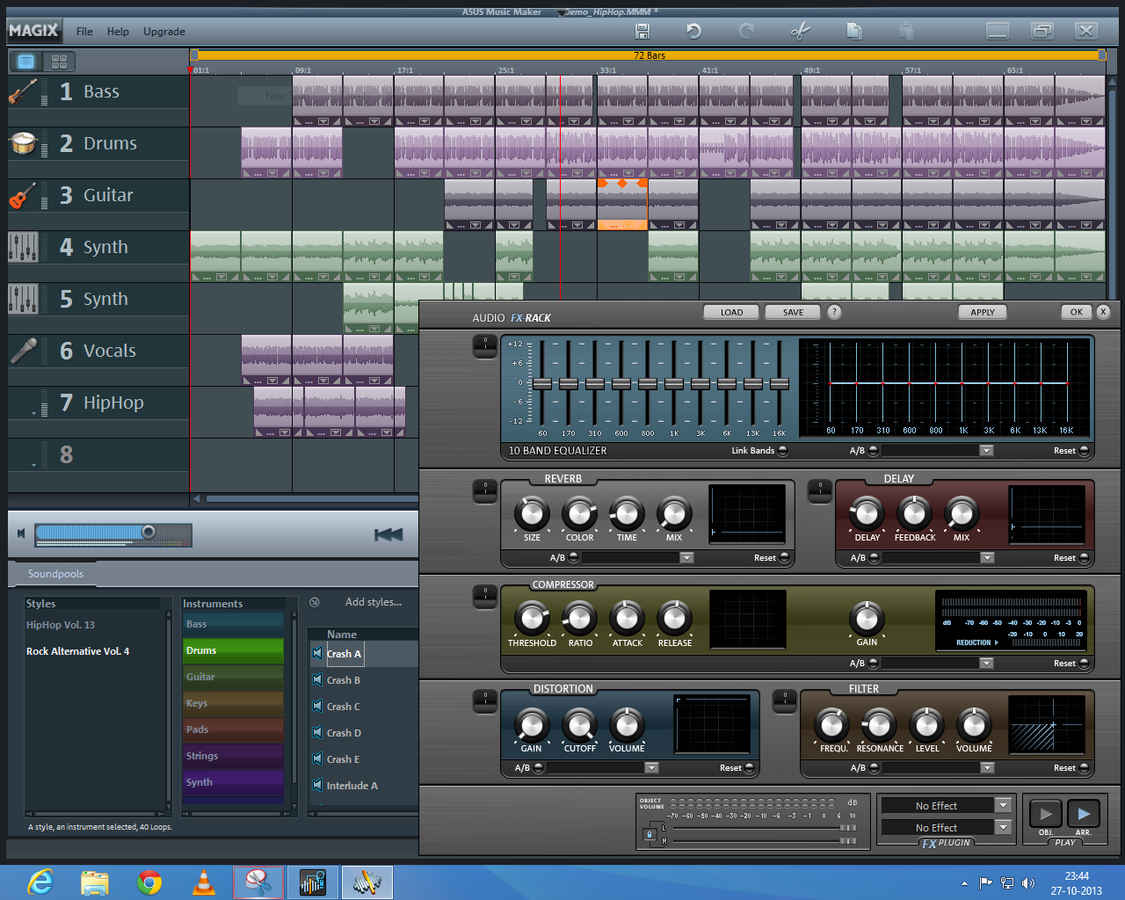This screenshot has height=900, width=1125.
Task: Open VLC media player from taskbar
Action: point(204,882)
